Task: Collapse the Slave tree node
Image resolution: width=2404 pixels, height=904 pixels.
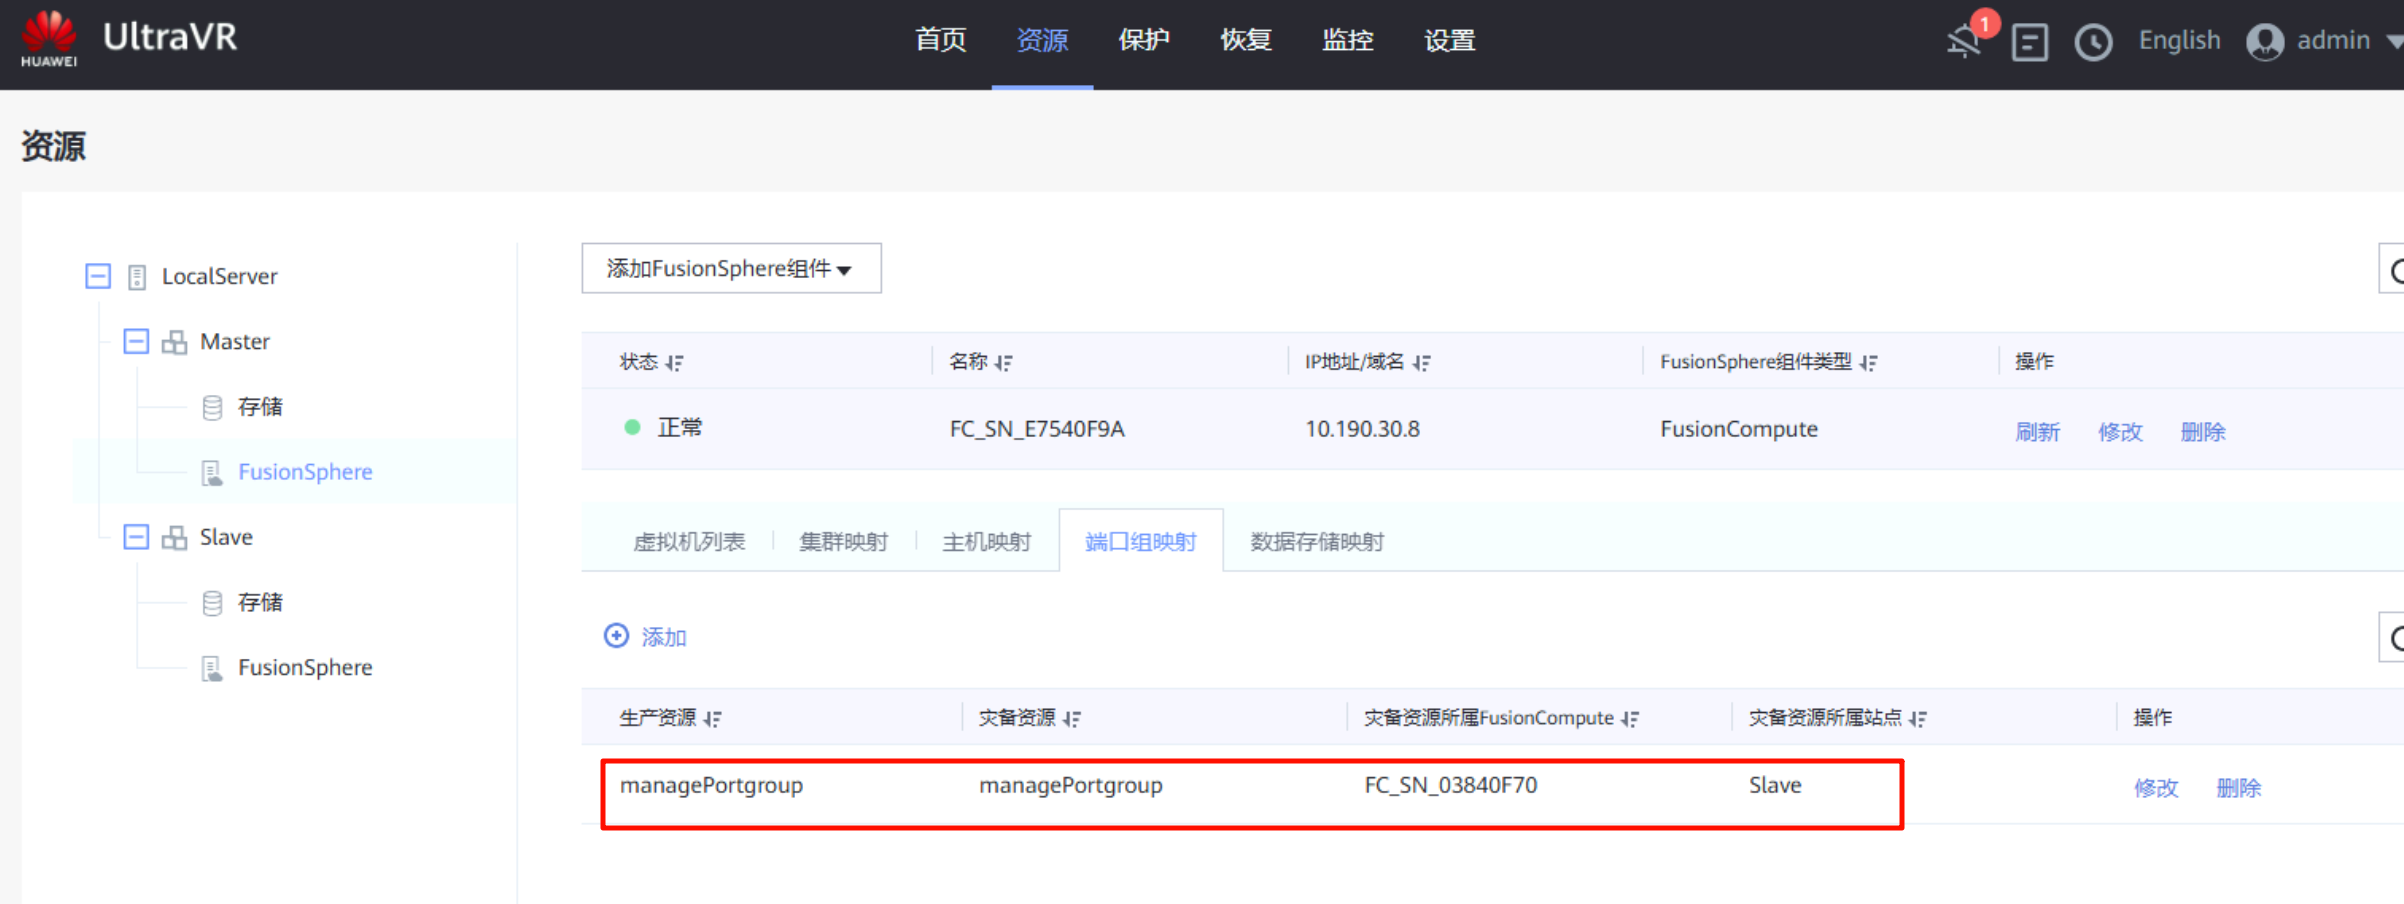Action: pos(136,537)
